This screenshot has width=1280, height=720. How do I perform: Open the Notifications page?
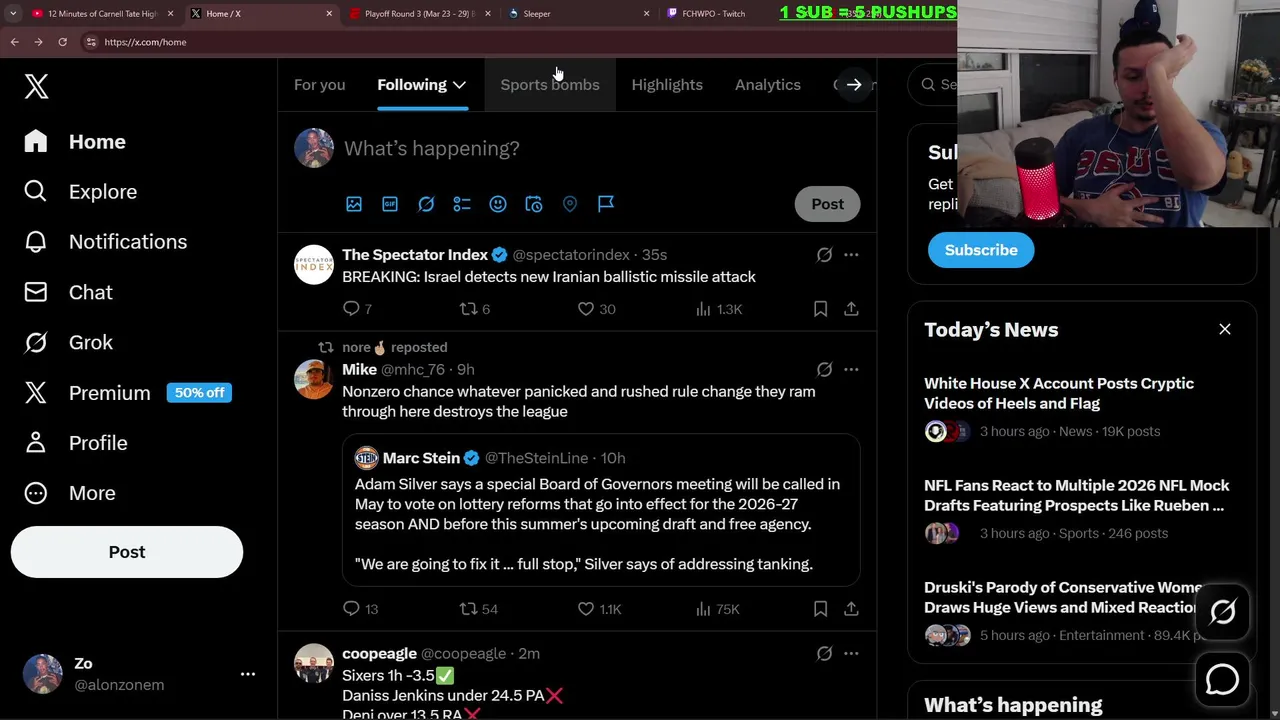105,242
